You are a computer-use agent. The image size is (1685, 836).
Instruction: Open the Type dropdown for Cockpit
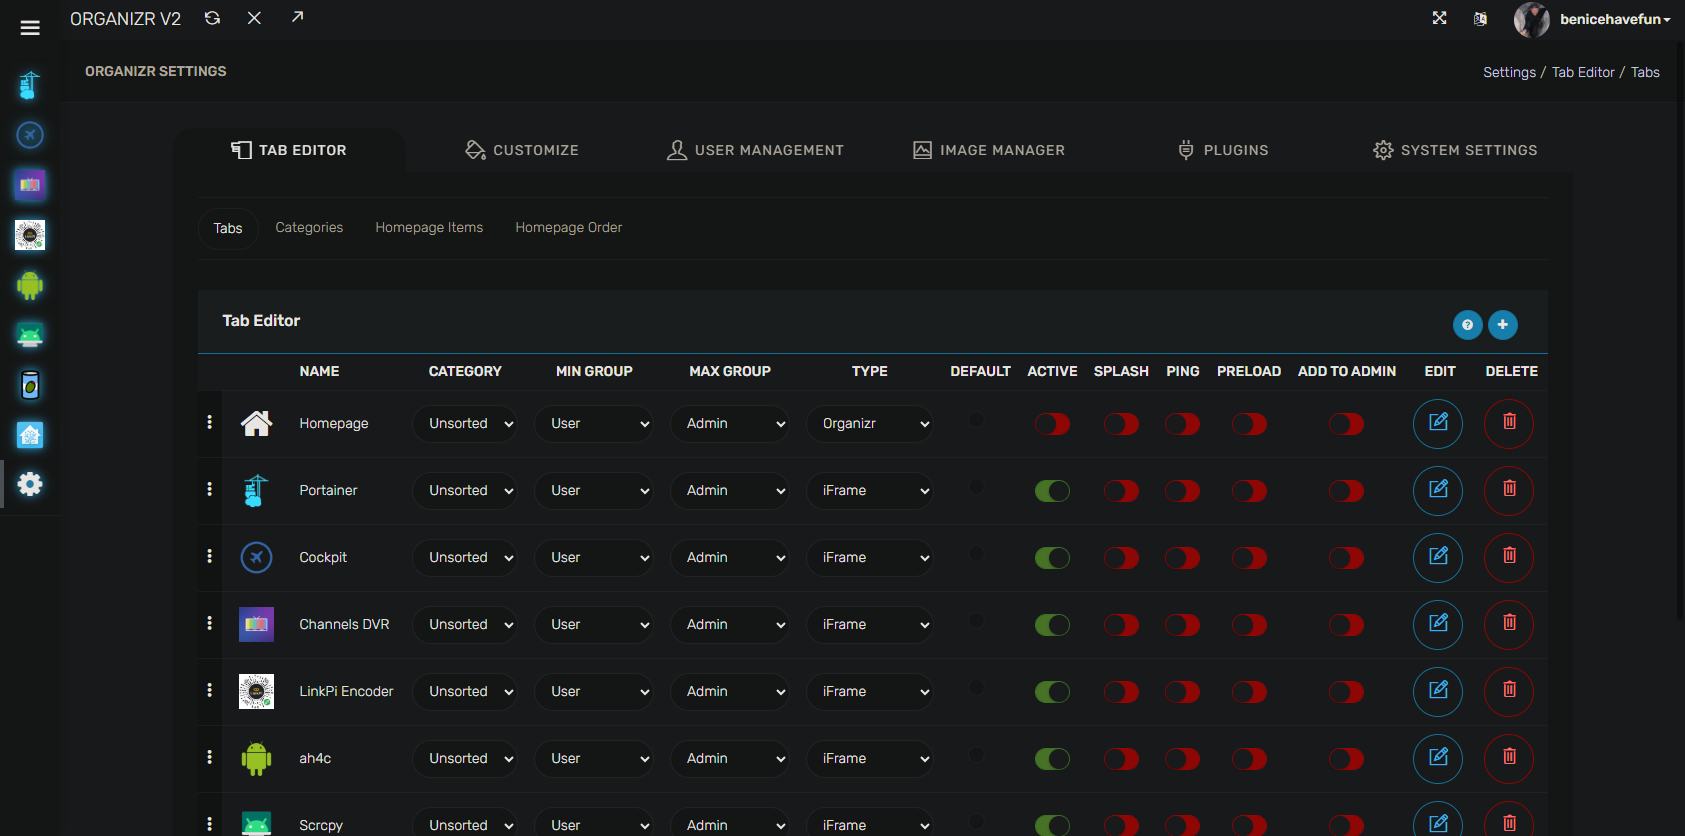pos(869,558)
